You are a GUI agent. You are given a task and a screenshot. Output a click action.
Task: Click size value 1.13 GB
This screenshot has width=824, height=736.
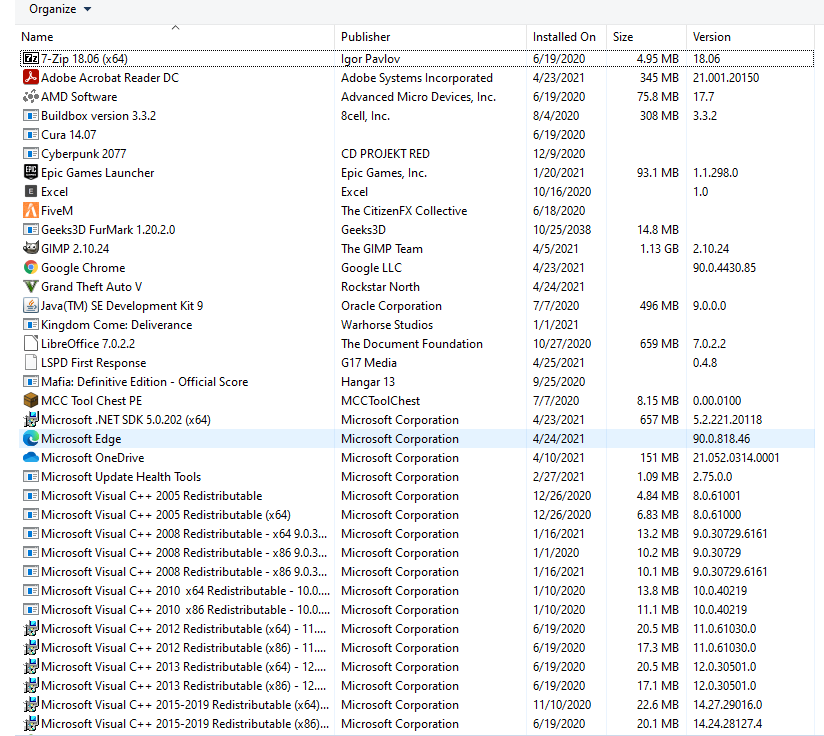click(x=659, y=248)
